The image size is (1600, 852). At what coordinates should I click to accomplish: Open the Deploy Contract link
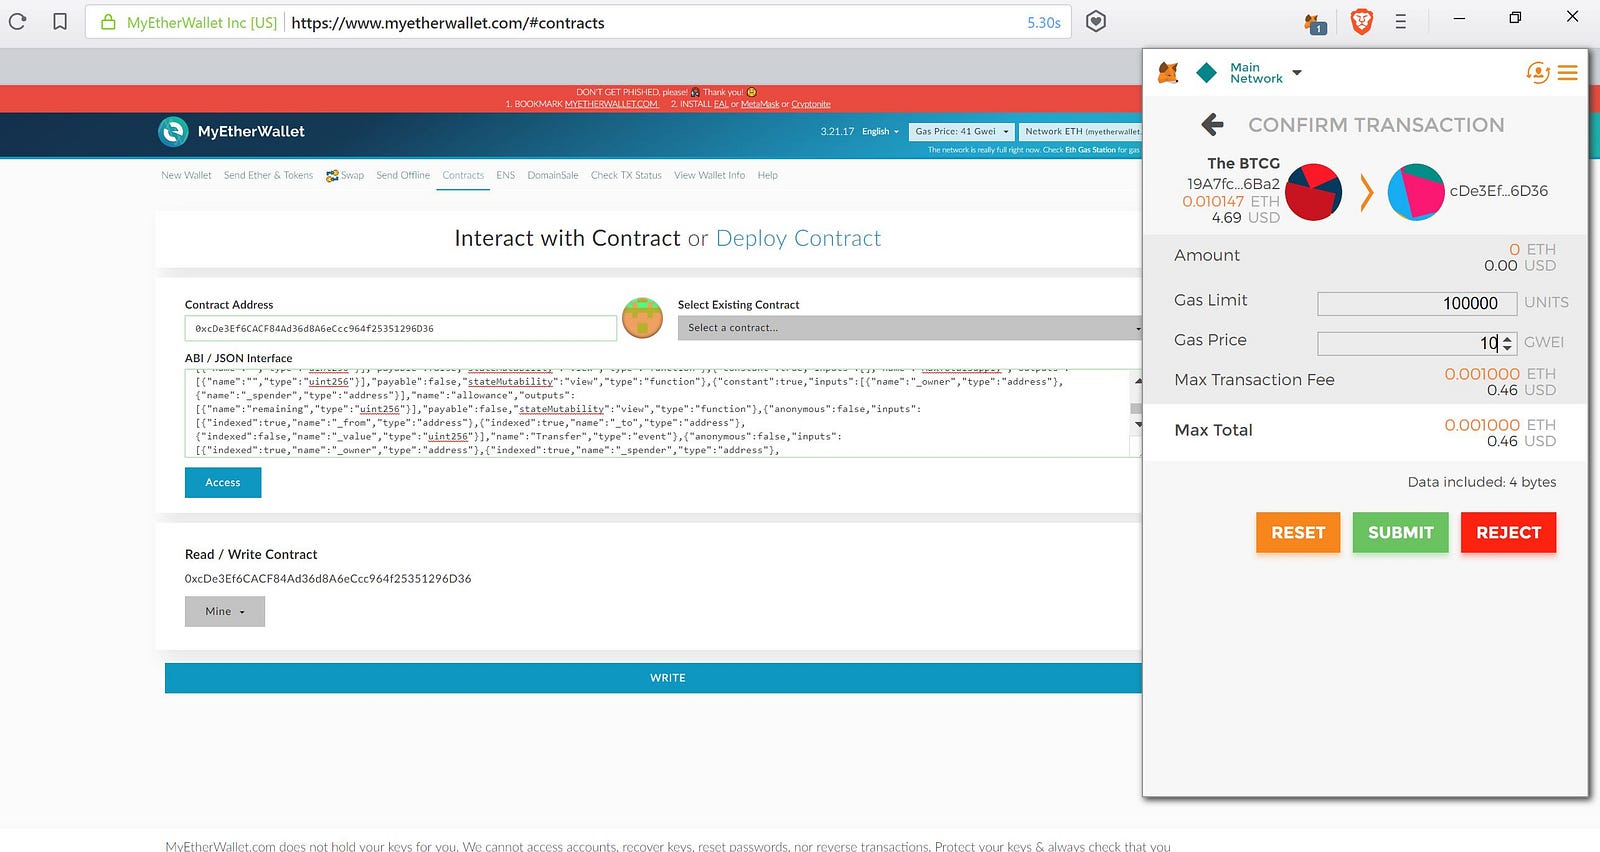[798, 238]
